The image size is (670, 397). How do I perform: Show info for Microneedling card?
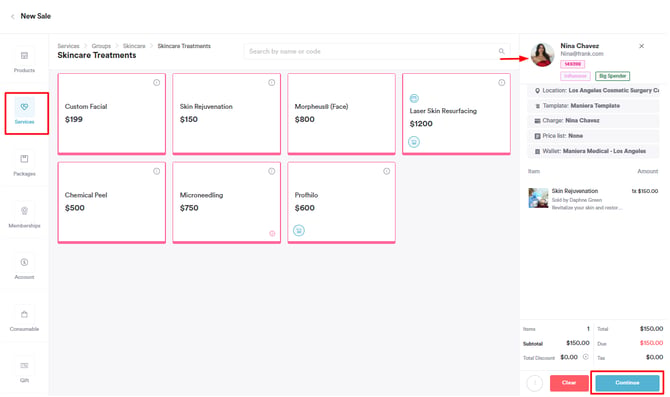click(272, 171)
